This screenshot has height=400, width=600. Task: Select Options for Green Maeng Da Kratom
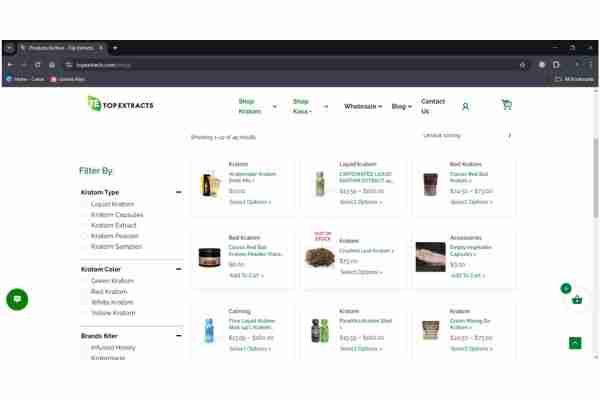471,349
